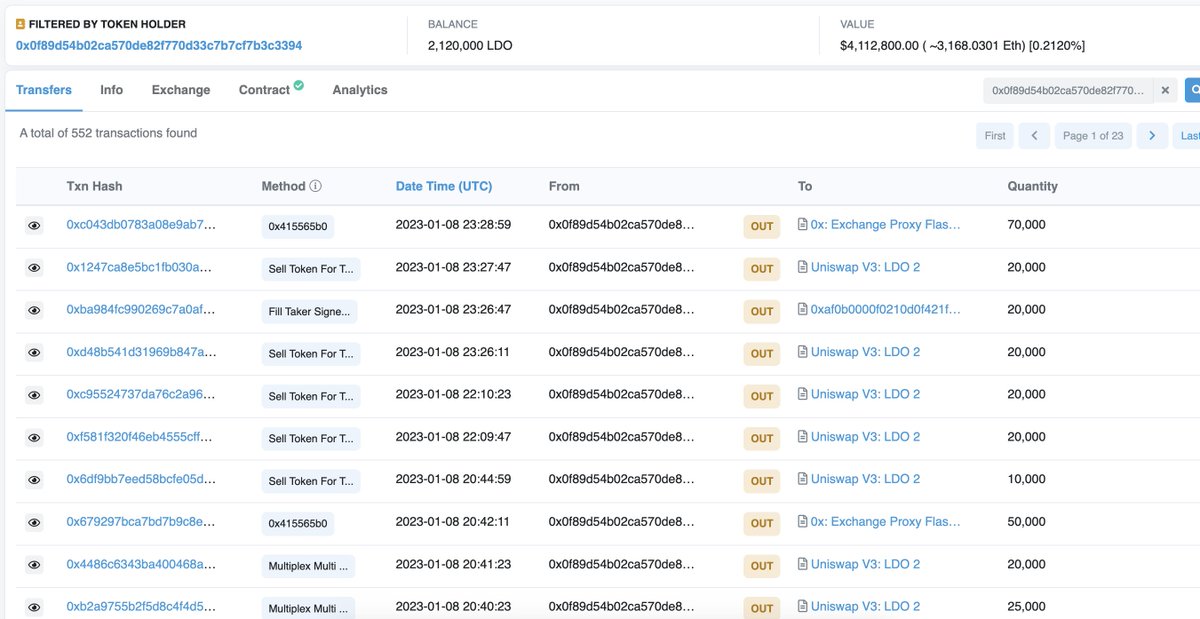
Task: Switch to the Transfers tab
Action: point(44,90)
